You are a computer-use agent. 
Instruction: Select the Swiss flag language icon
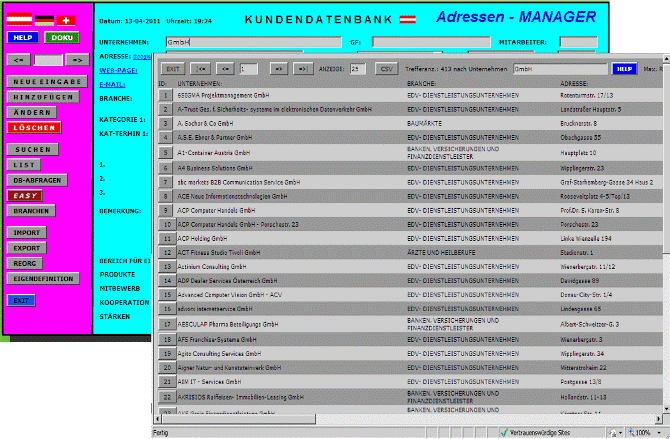coord(66,20)
